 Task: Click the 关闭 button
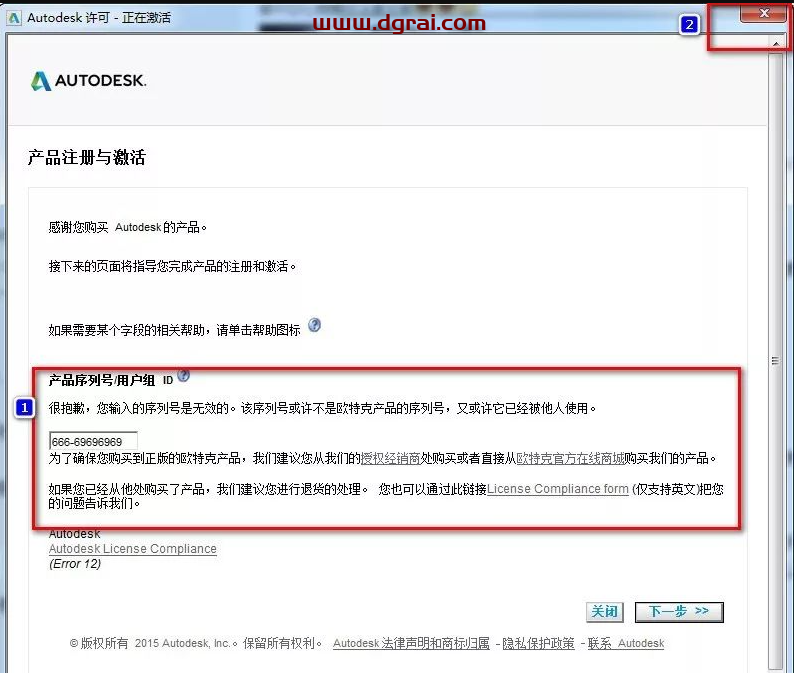point(605,612)
